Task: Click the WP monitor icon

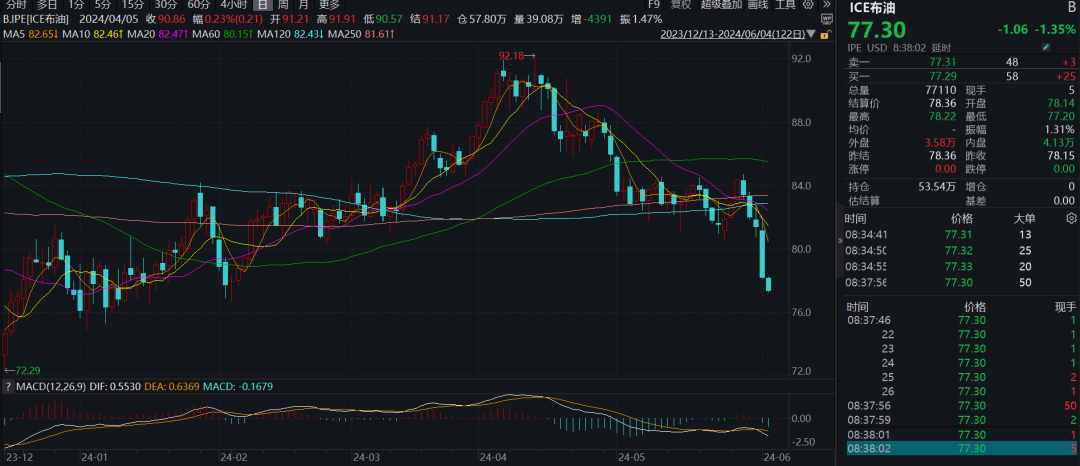Action: (827, 19)
